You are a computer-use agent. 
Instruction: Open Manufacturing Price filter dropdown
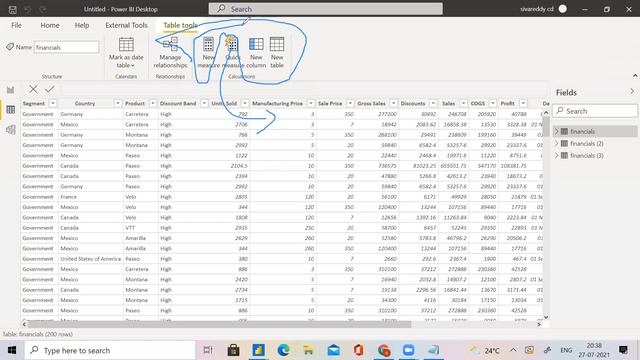pos(311,104)
